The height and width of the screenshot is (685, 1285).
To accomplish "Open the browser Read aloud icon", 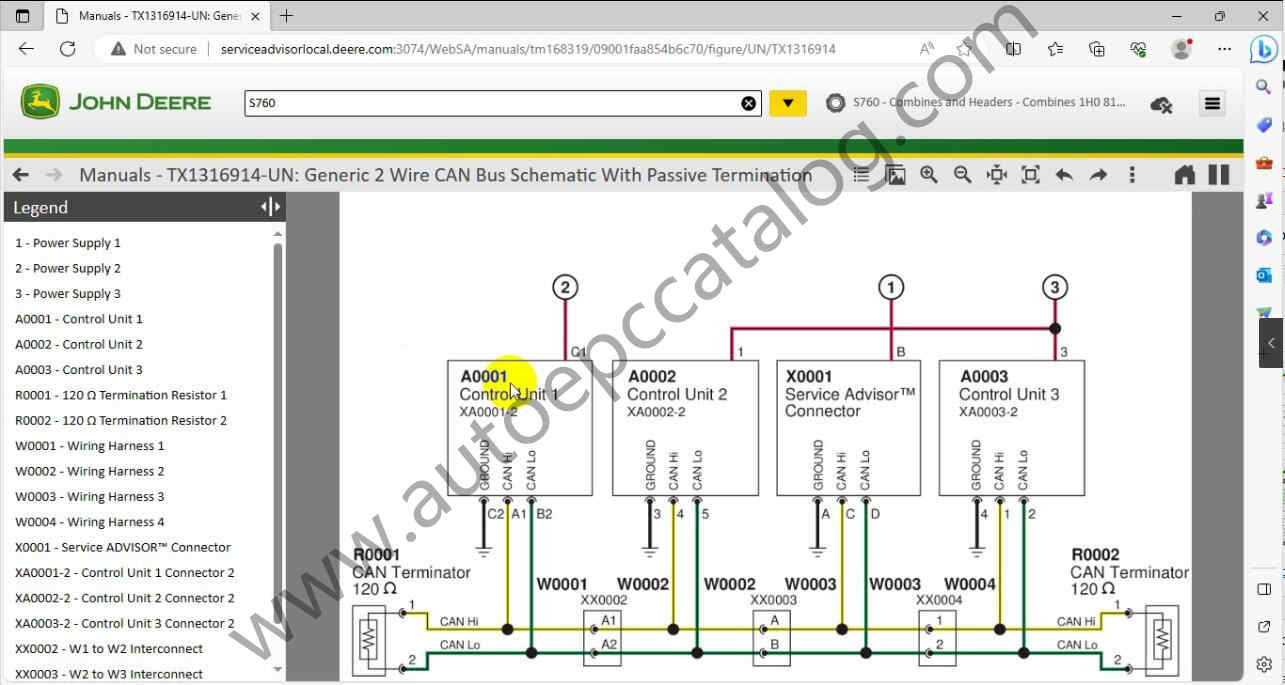I will [927, 48].
